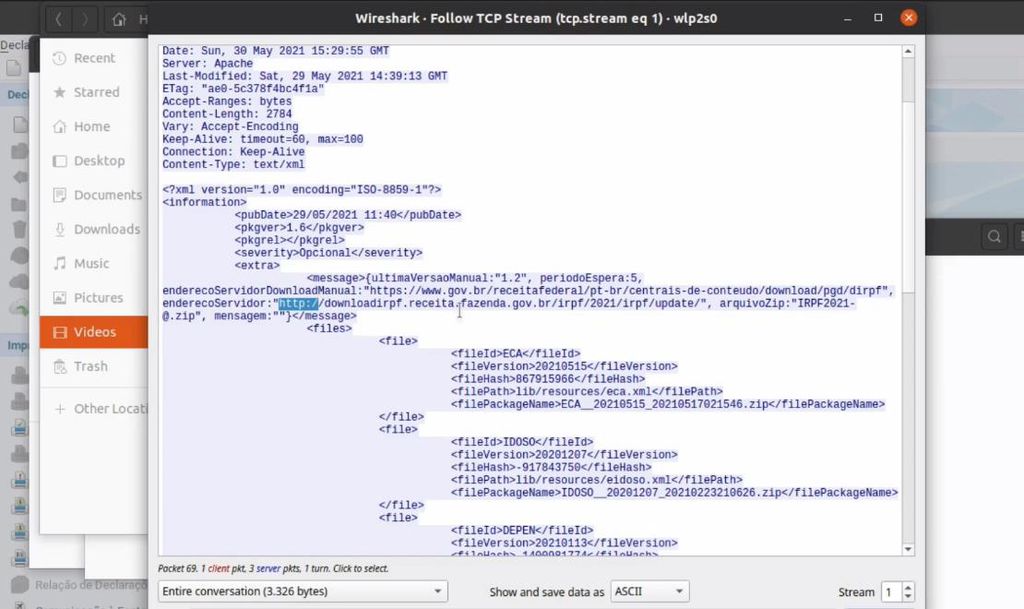This screenshot has height=609, width=1024.
Task: Go to Home in the file manager sidebar
Action: click(x=94, y=127)
